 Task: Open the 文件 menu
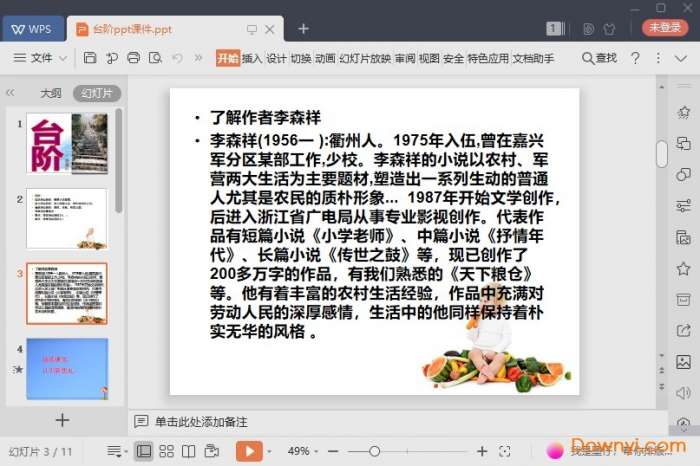tap(33, 58)
